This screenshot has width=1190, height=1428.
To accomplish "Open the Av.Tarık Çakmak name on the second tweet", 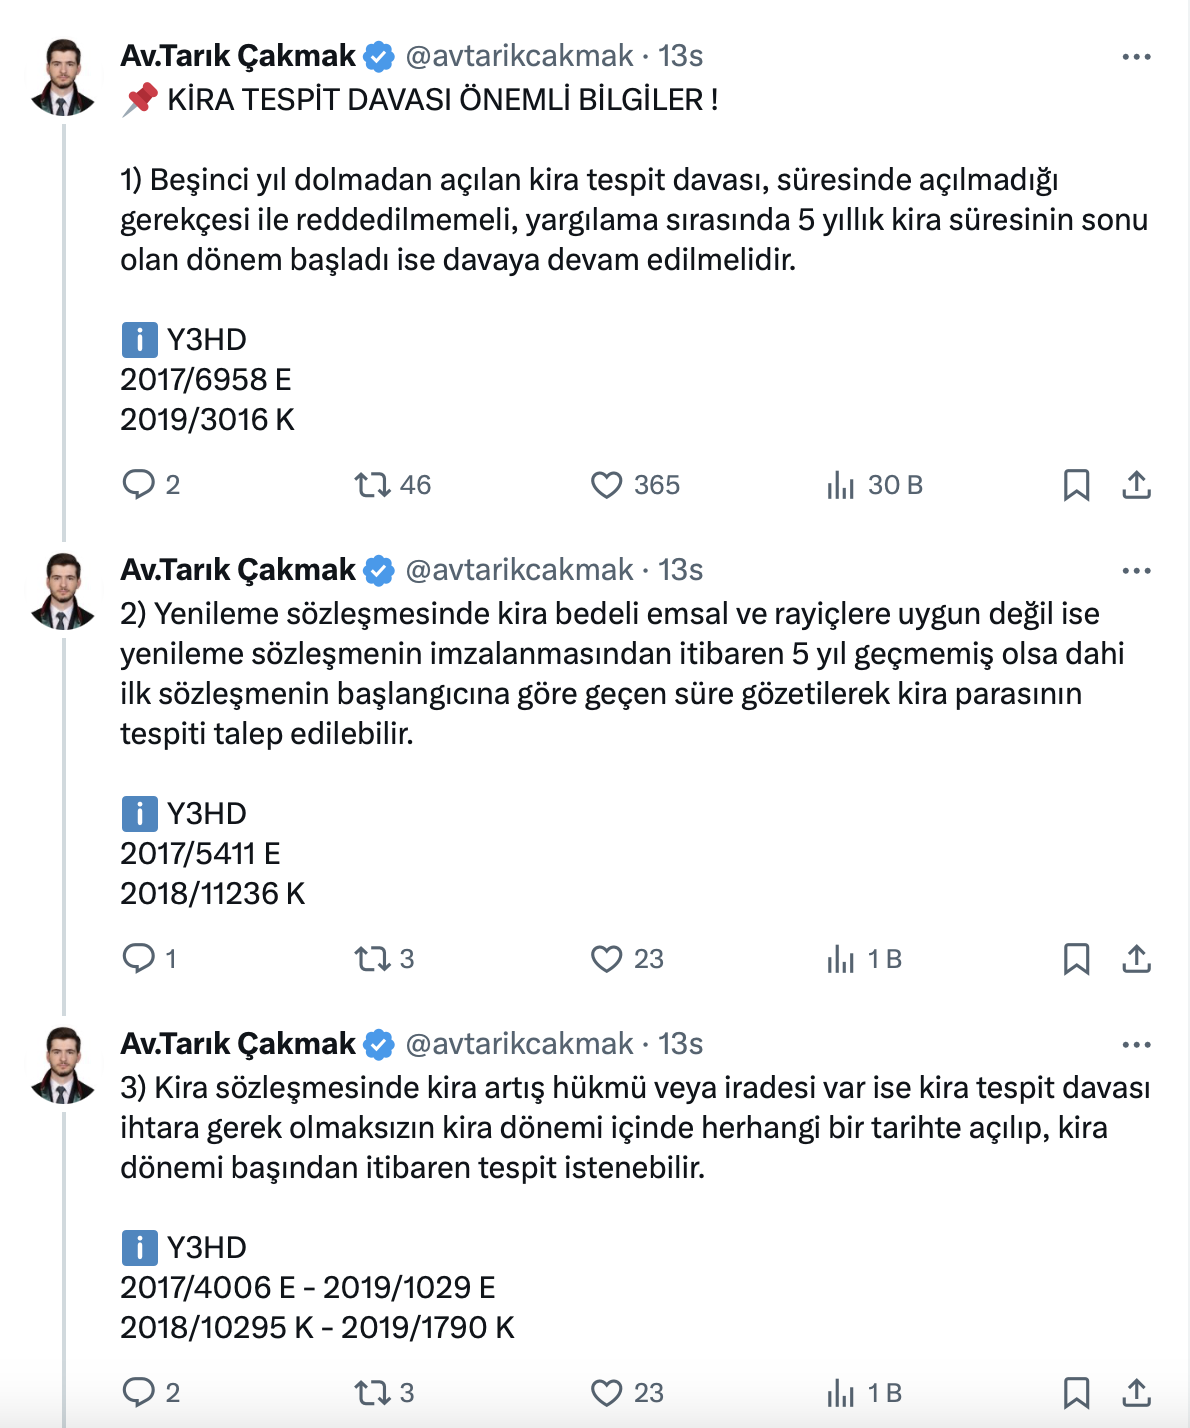I will (238, 570).
